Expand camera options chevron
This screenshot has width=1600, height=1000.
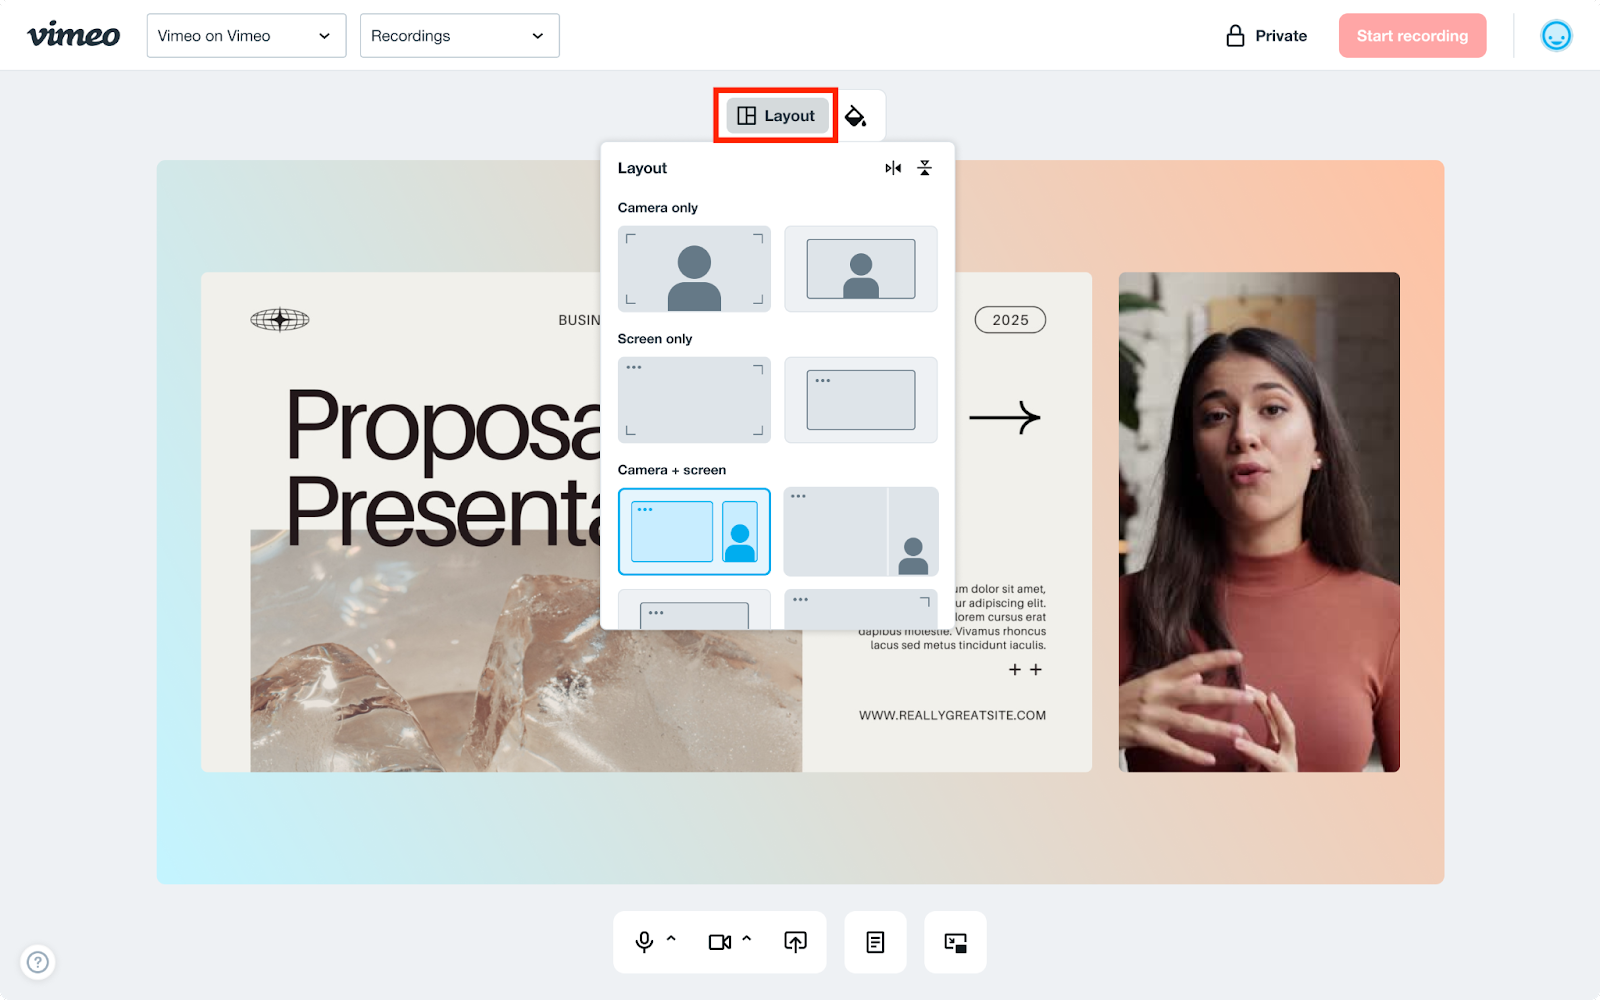pyautogui.click(x=747, y=939)
